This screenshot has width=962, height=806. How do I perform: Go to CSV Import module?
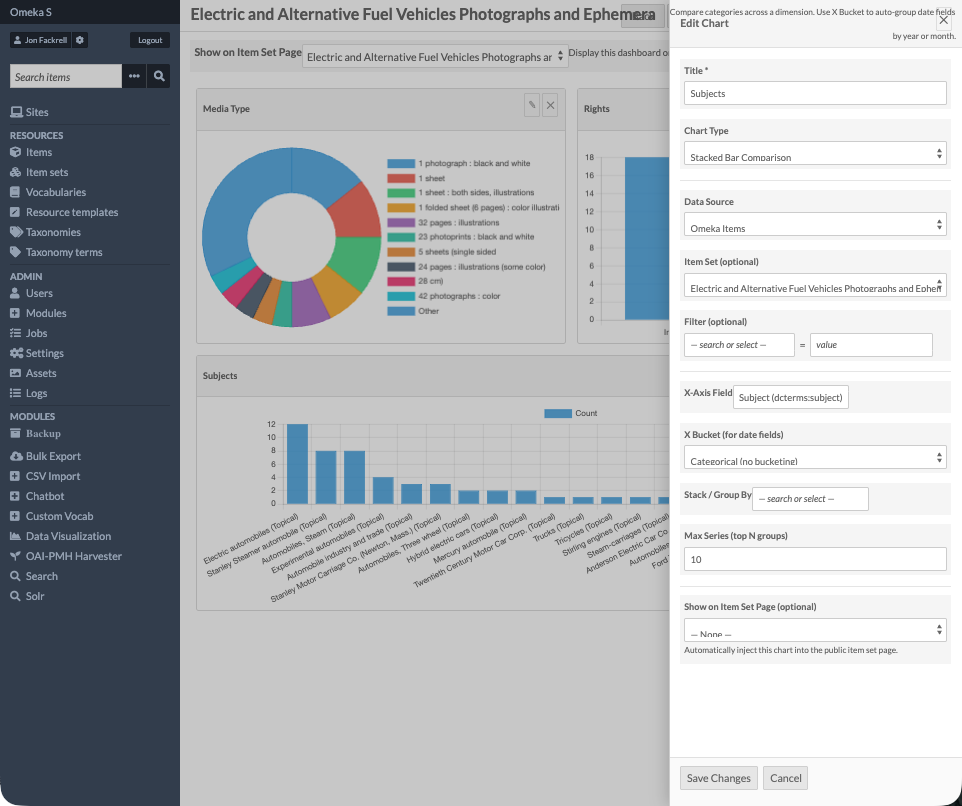pyautogui.click(x=53, y=476)
